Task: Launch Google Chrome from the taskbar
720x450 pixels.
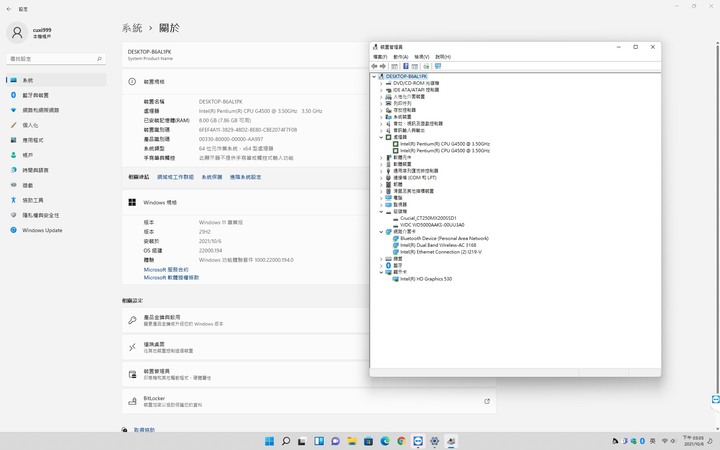Action: coord(401,441)
